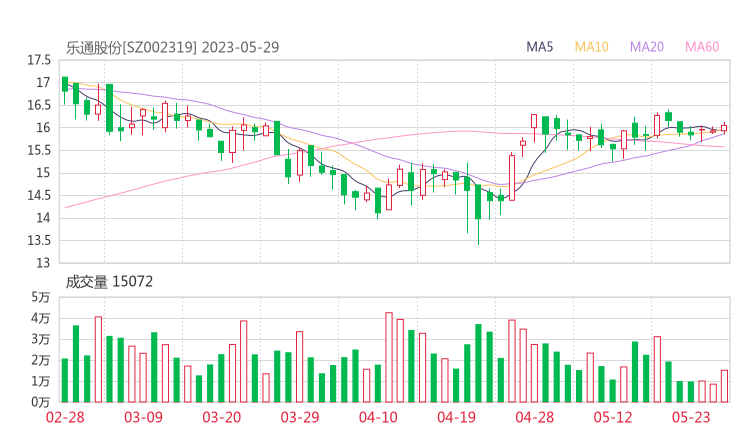Screen dimensions: 740x440
Task: Click the 05-23 date axis label
Action: pos(691,417)
